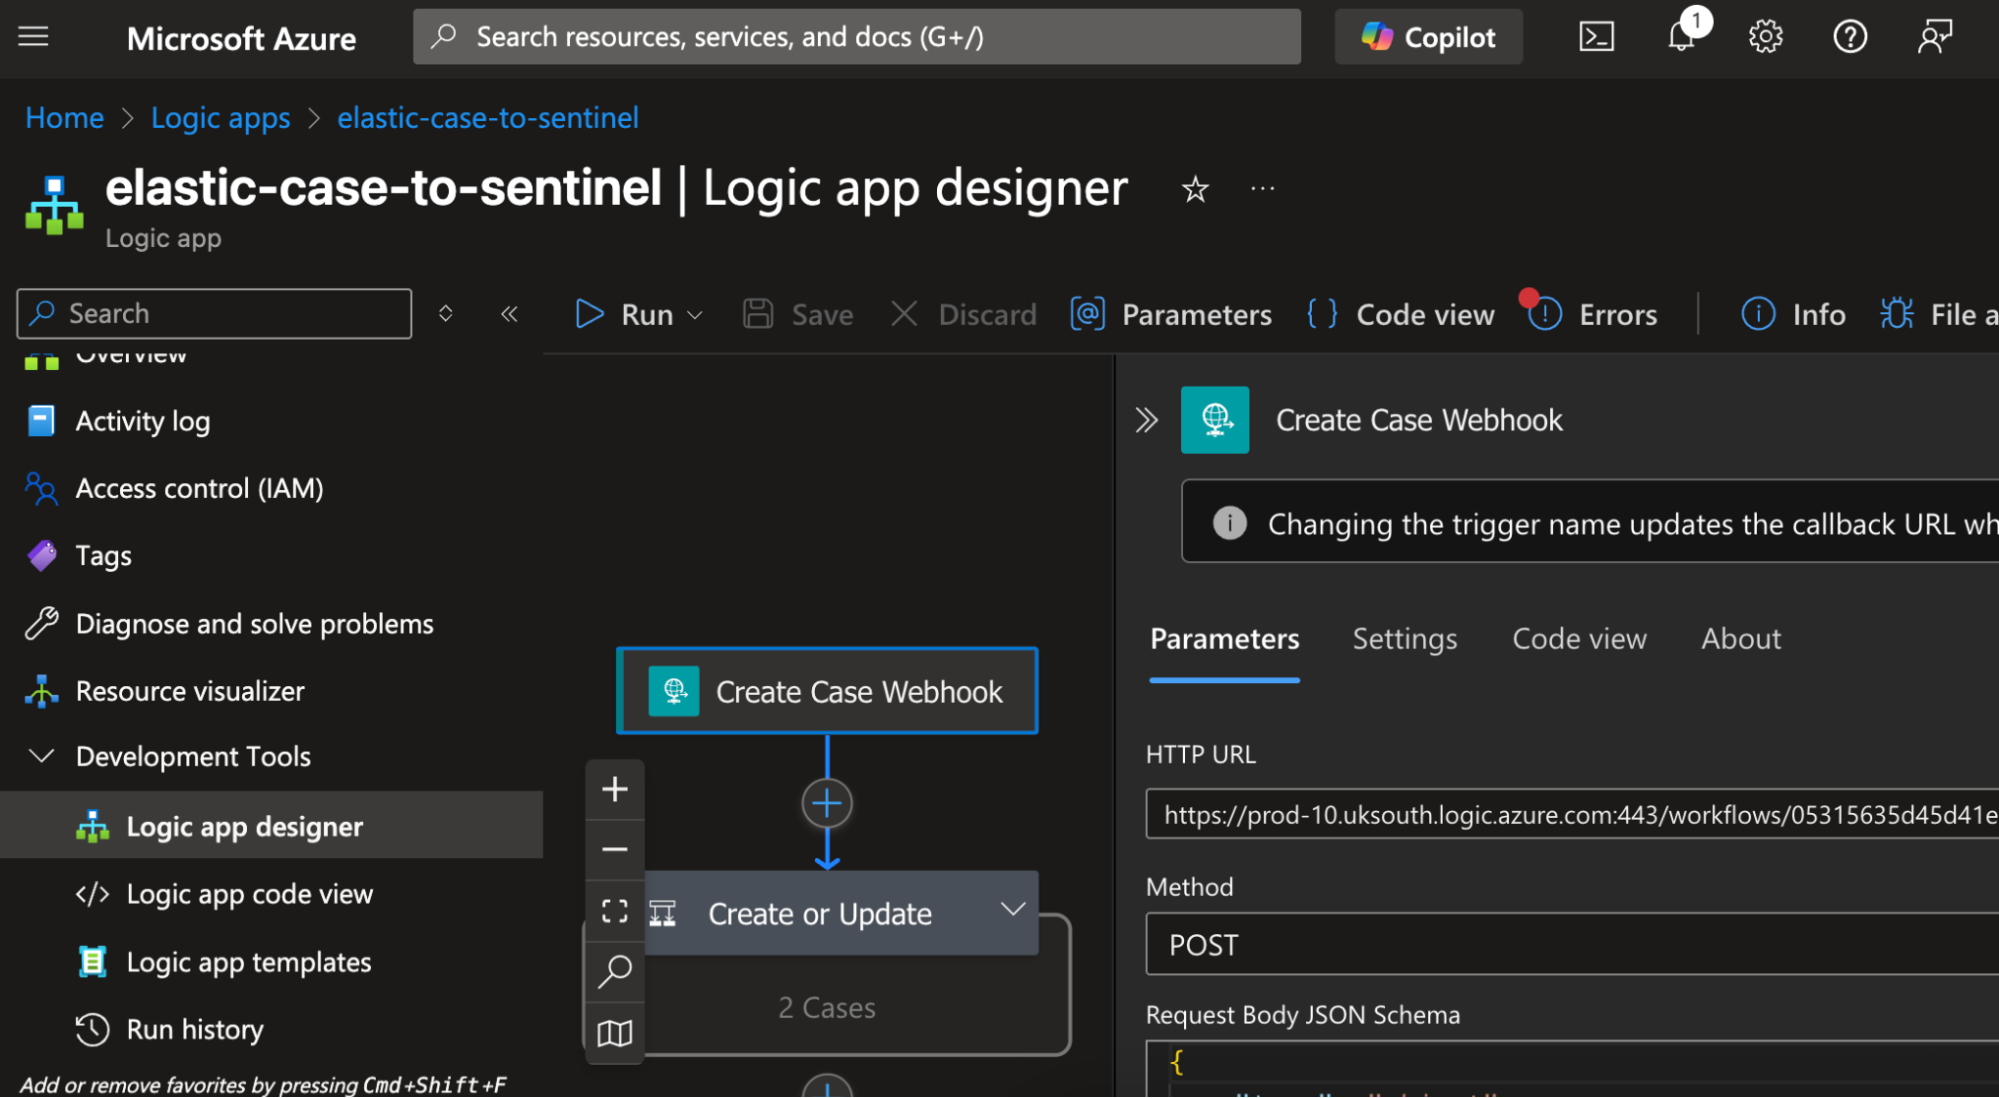This screenshot has width=1999, height=1098.
Task: Select the Create Case Webhook trigger node
Action: click(827, 691)
